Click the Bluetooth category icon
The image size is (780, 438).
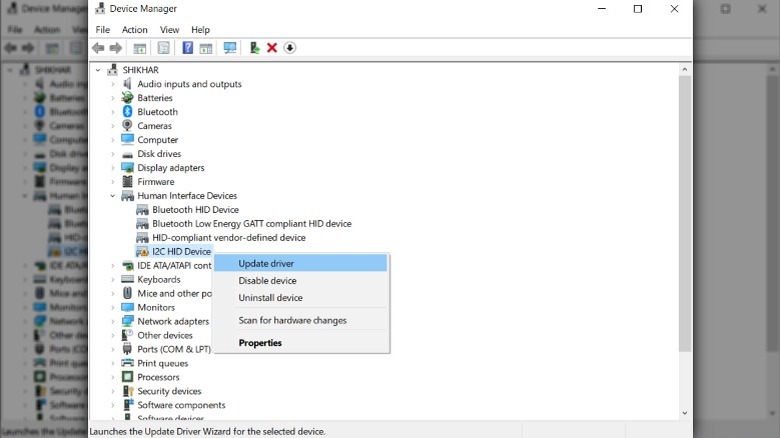[x=127, y=111]
